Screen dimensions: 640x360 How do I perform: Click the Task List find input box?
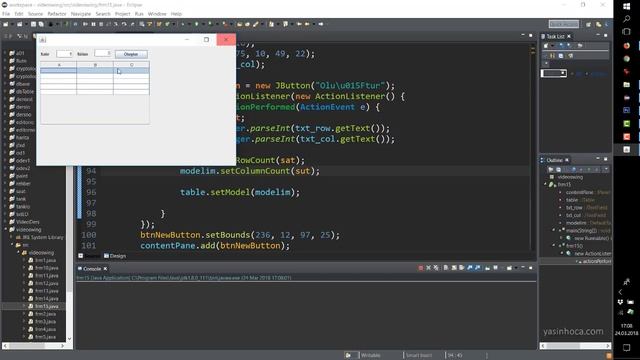pyautogui.click(x=553, y=73)
